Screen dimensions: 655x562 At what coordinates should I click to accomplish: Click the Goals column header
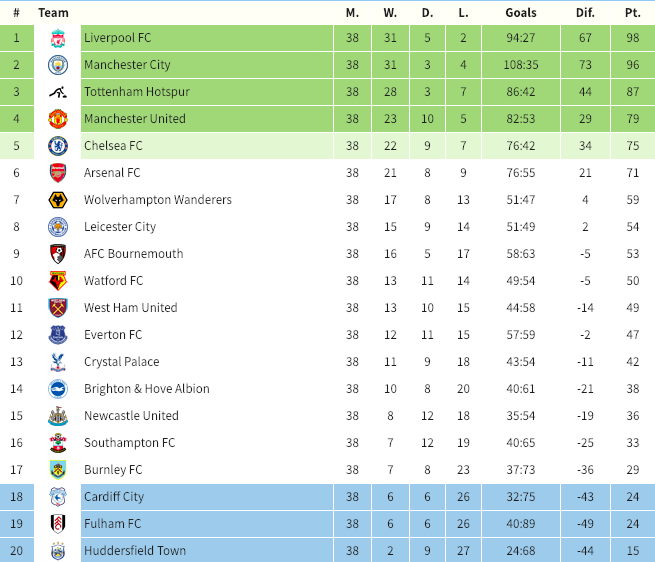(521, 13)
